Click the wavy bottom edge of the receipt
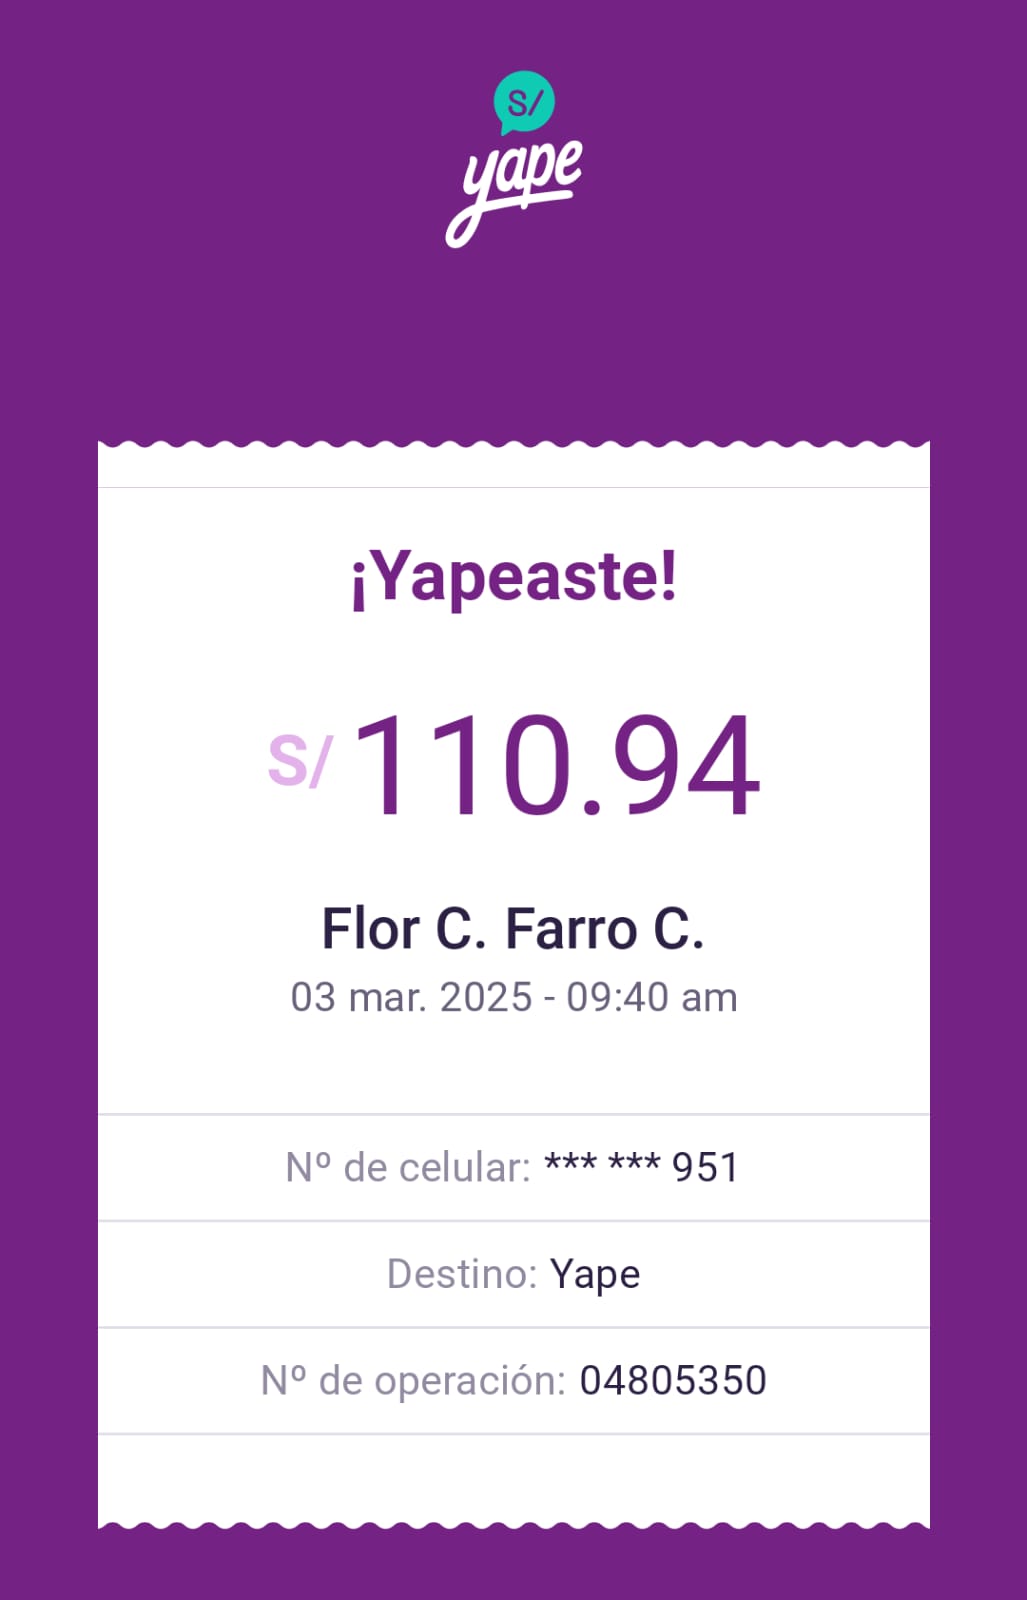Screen dimensions: 1027x1600 click(x=514, y=1523)
